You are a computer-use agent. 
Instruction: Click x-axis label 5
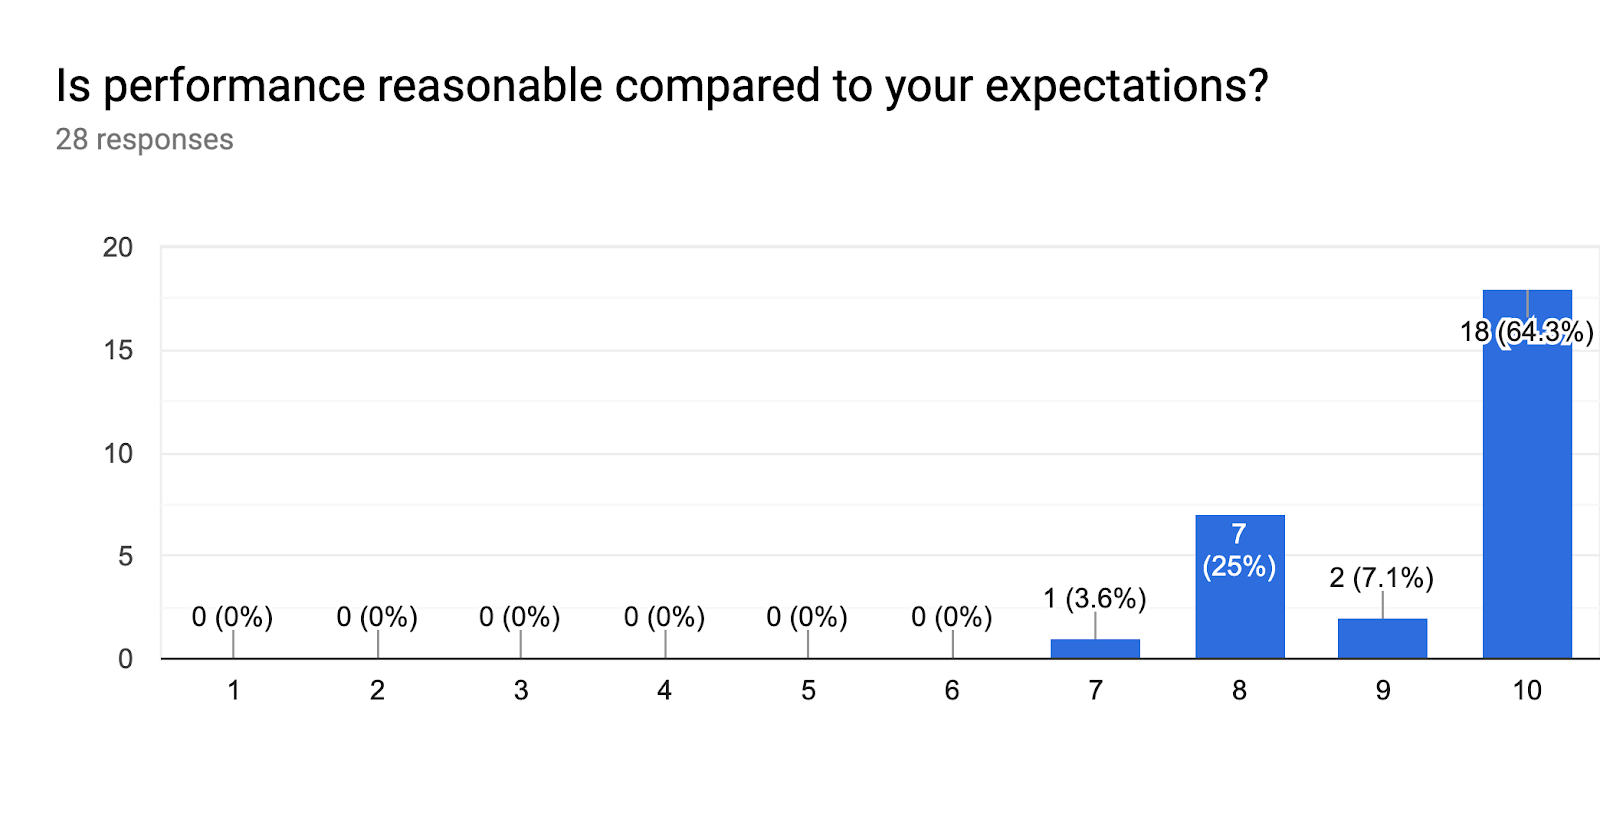click(808, 690)
